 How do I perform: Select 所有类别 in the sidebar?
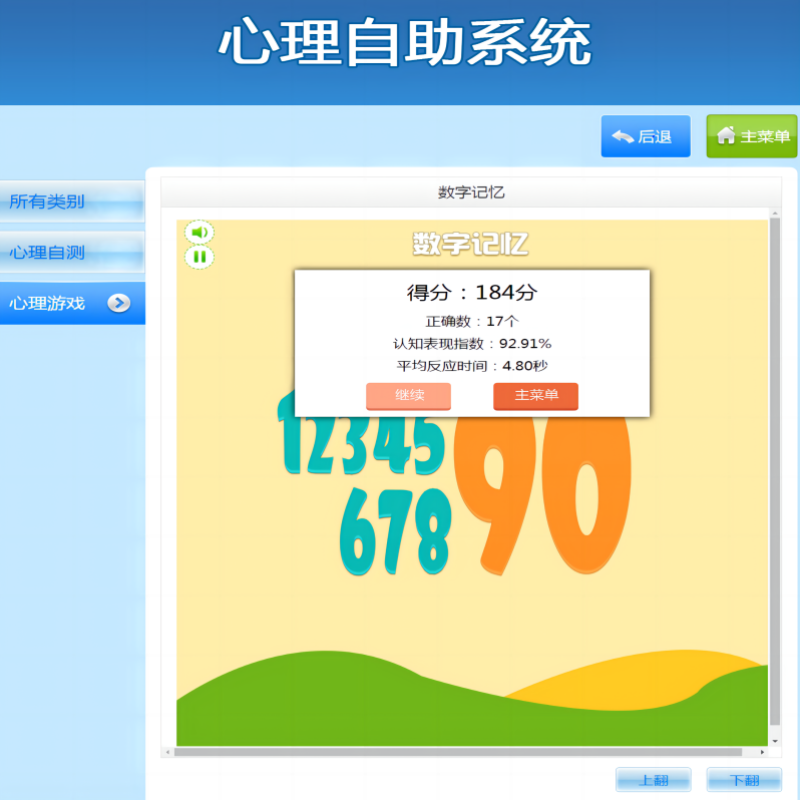click(x=72, y=202)
